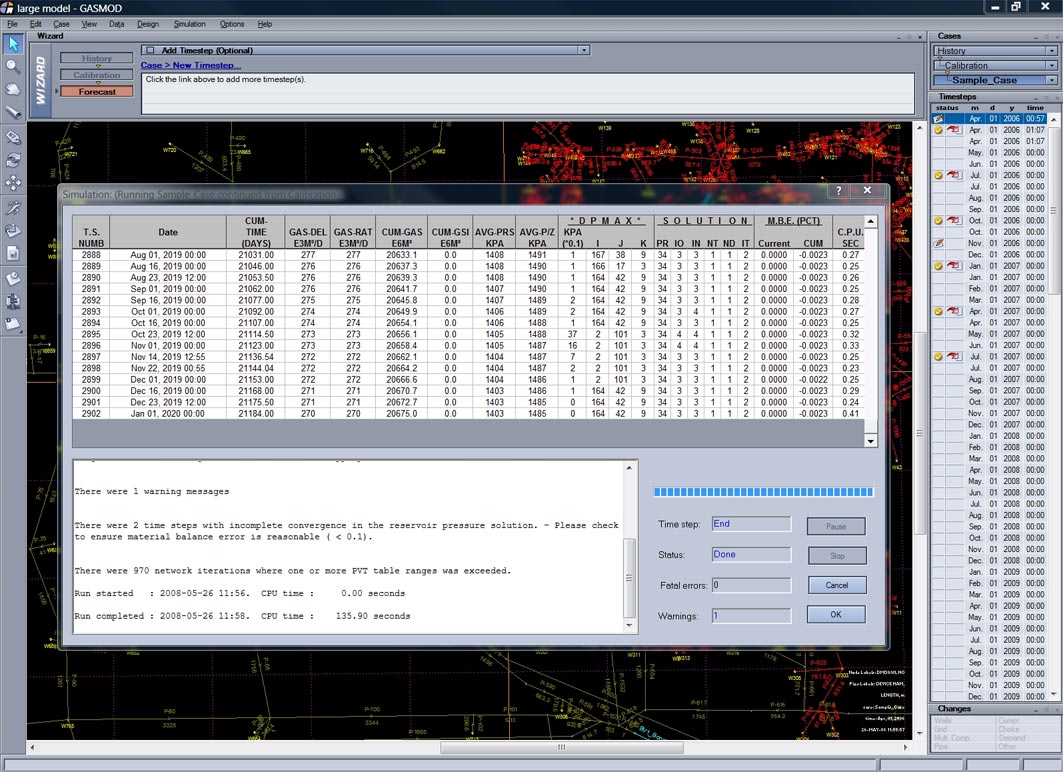Click the Simulation dialog help question mark
The width and height of the screenshot is (1063, 772).
[838, 190]
